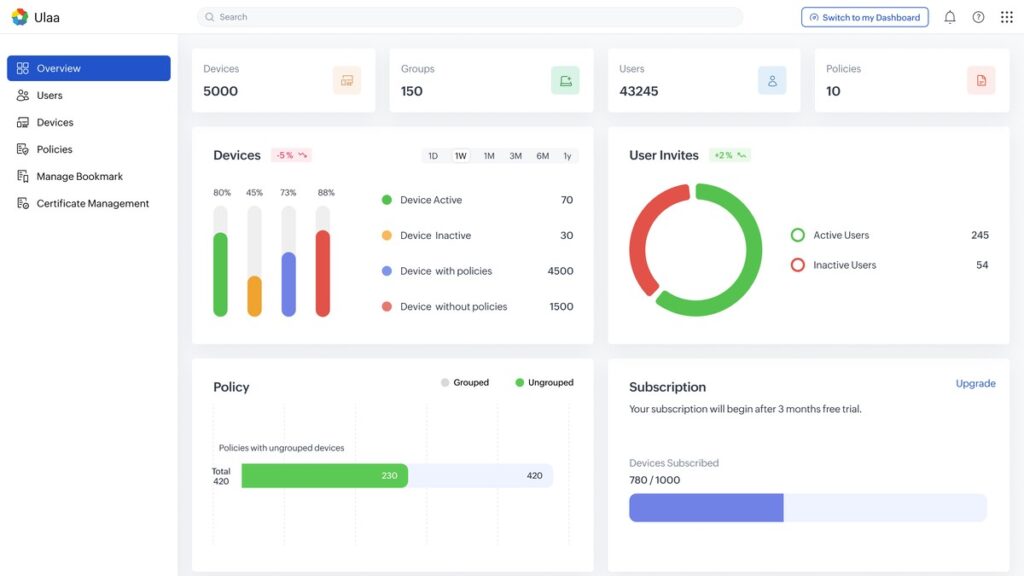The height and width of the screenshot is (576, 1024).
Task: Select the 1D time range option
Action: click(433, 156)
